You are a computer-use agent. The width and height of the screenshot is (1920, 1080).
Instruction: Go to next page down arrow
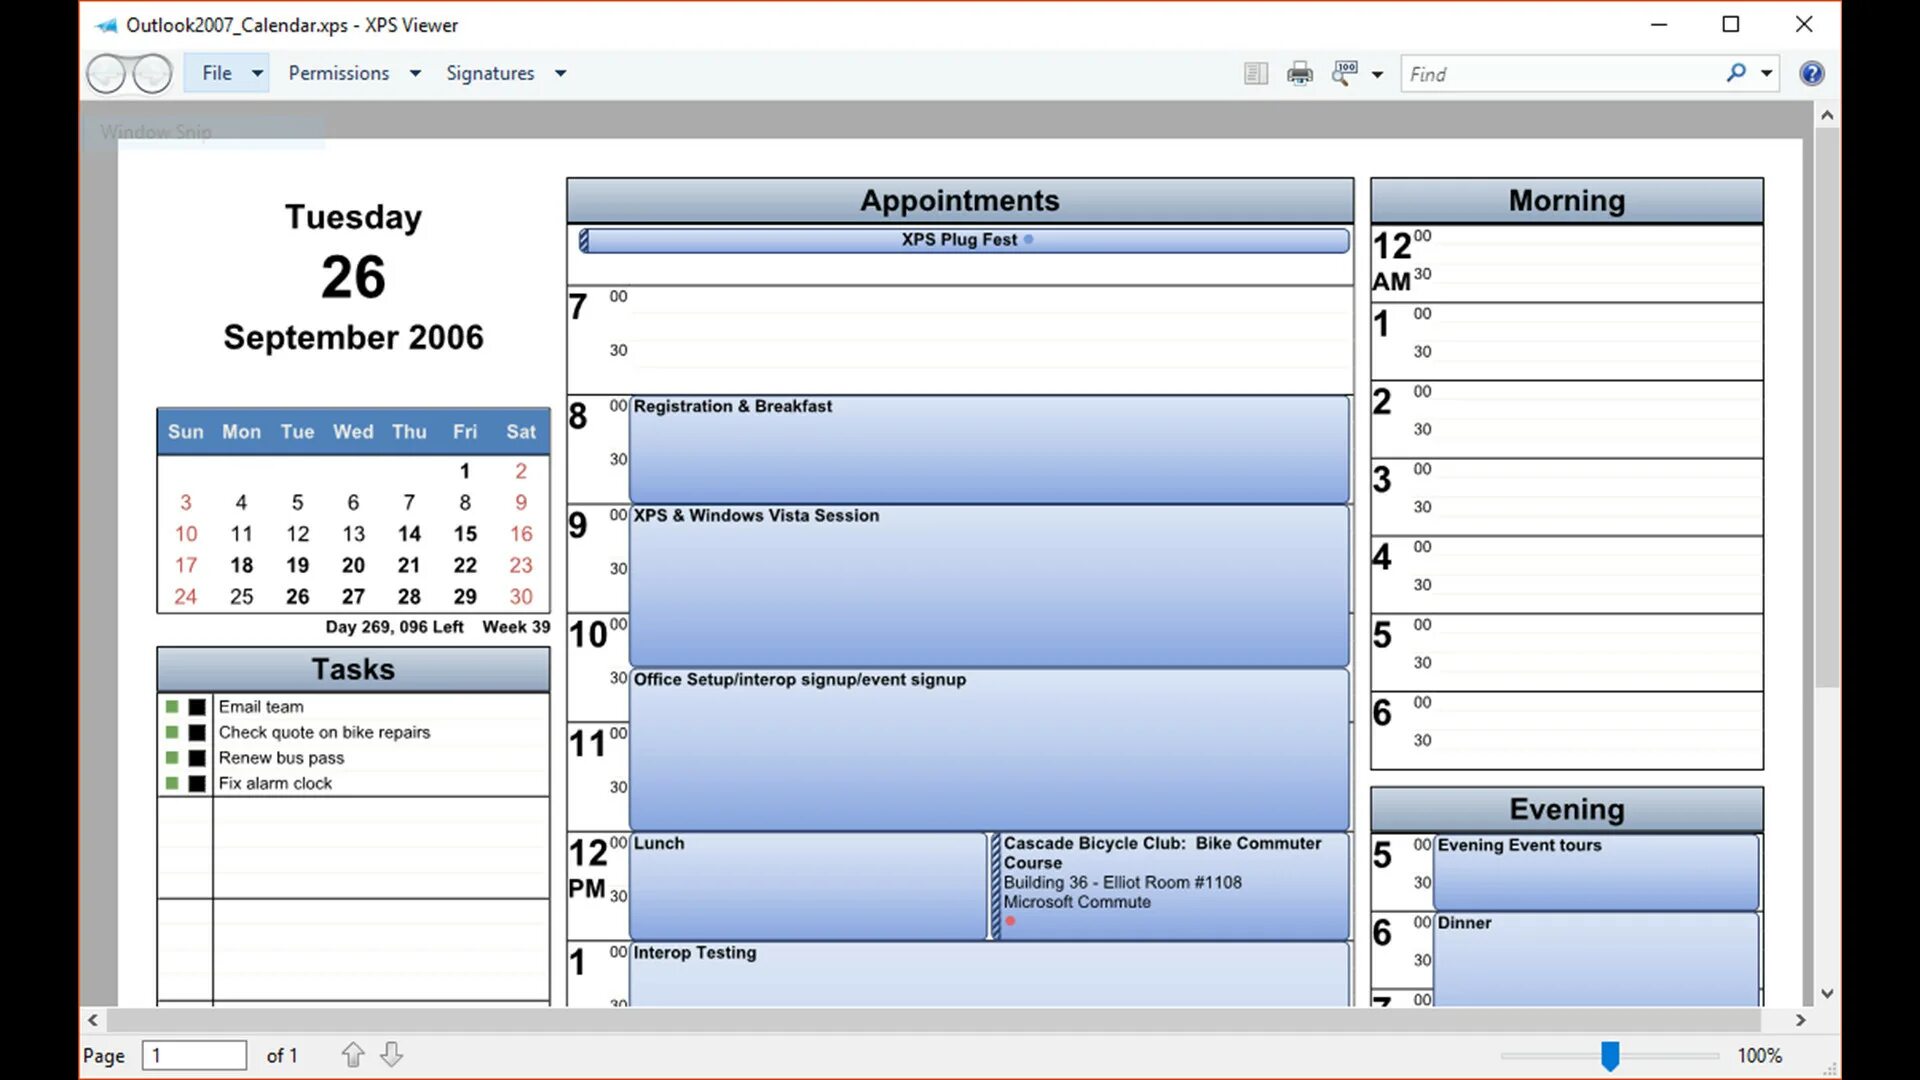pyautogui.click(x=392, y=1055)
